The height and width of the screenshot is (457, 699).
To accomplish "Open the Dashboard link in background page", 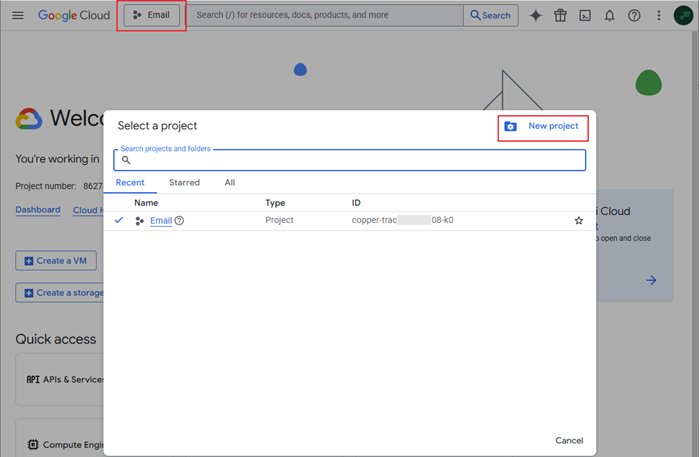I will pyautogui.click(x=38, y=210).
